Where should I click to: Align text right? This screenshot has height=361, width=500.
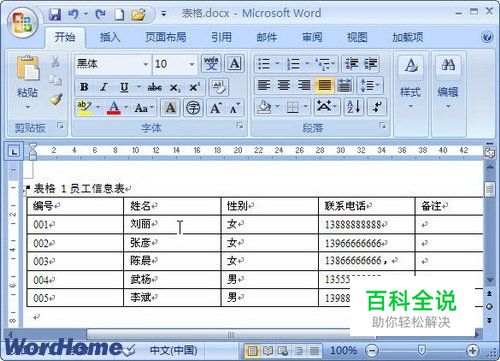pos(304,85)
